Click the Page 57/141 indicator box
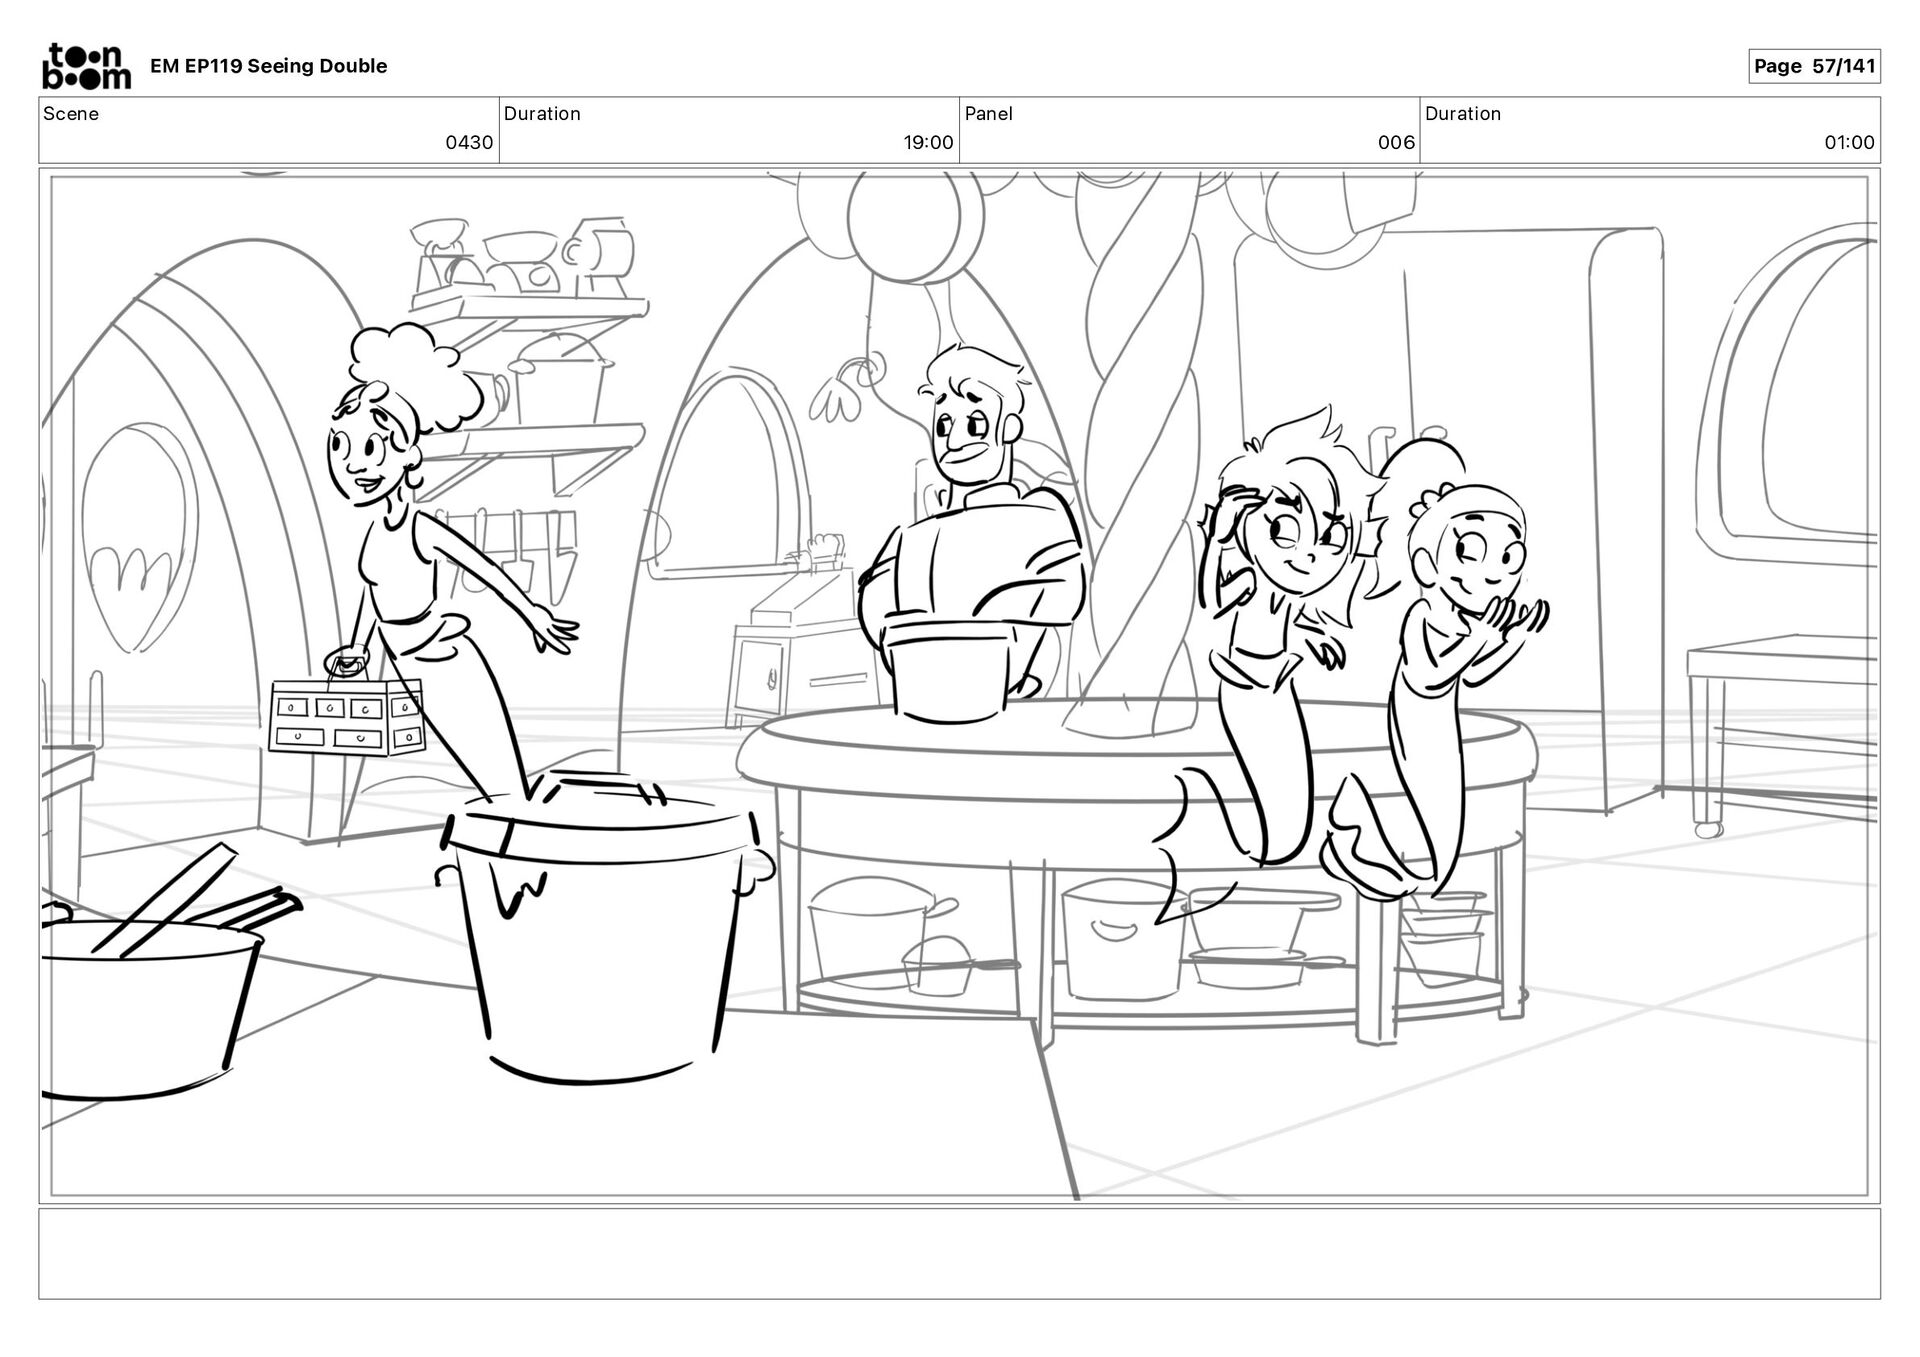The width and height of the screenshot is (1920, 1357). click(x=1813, y=66)
